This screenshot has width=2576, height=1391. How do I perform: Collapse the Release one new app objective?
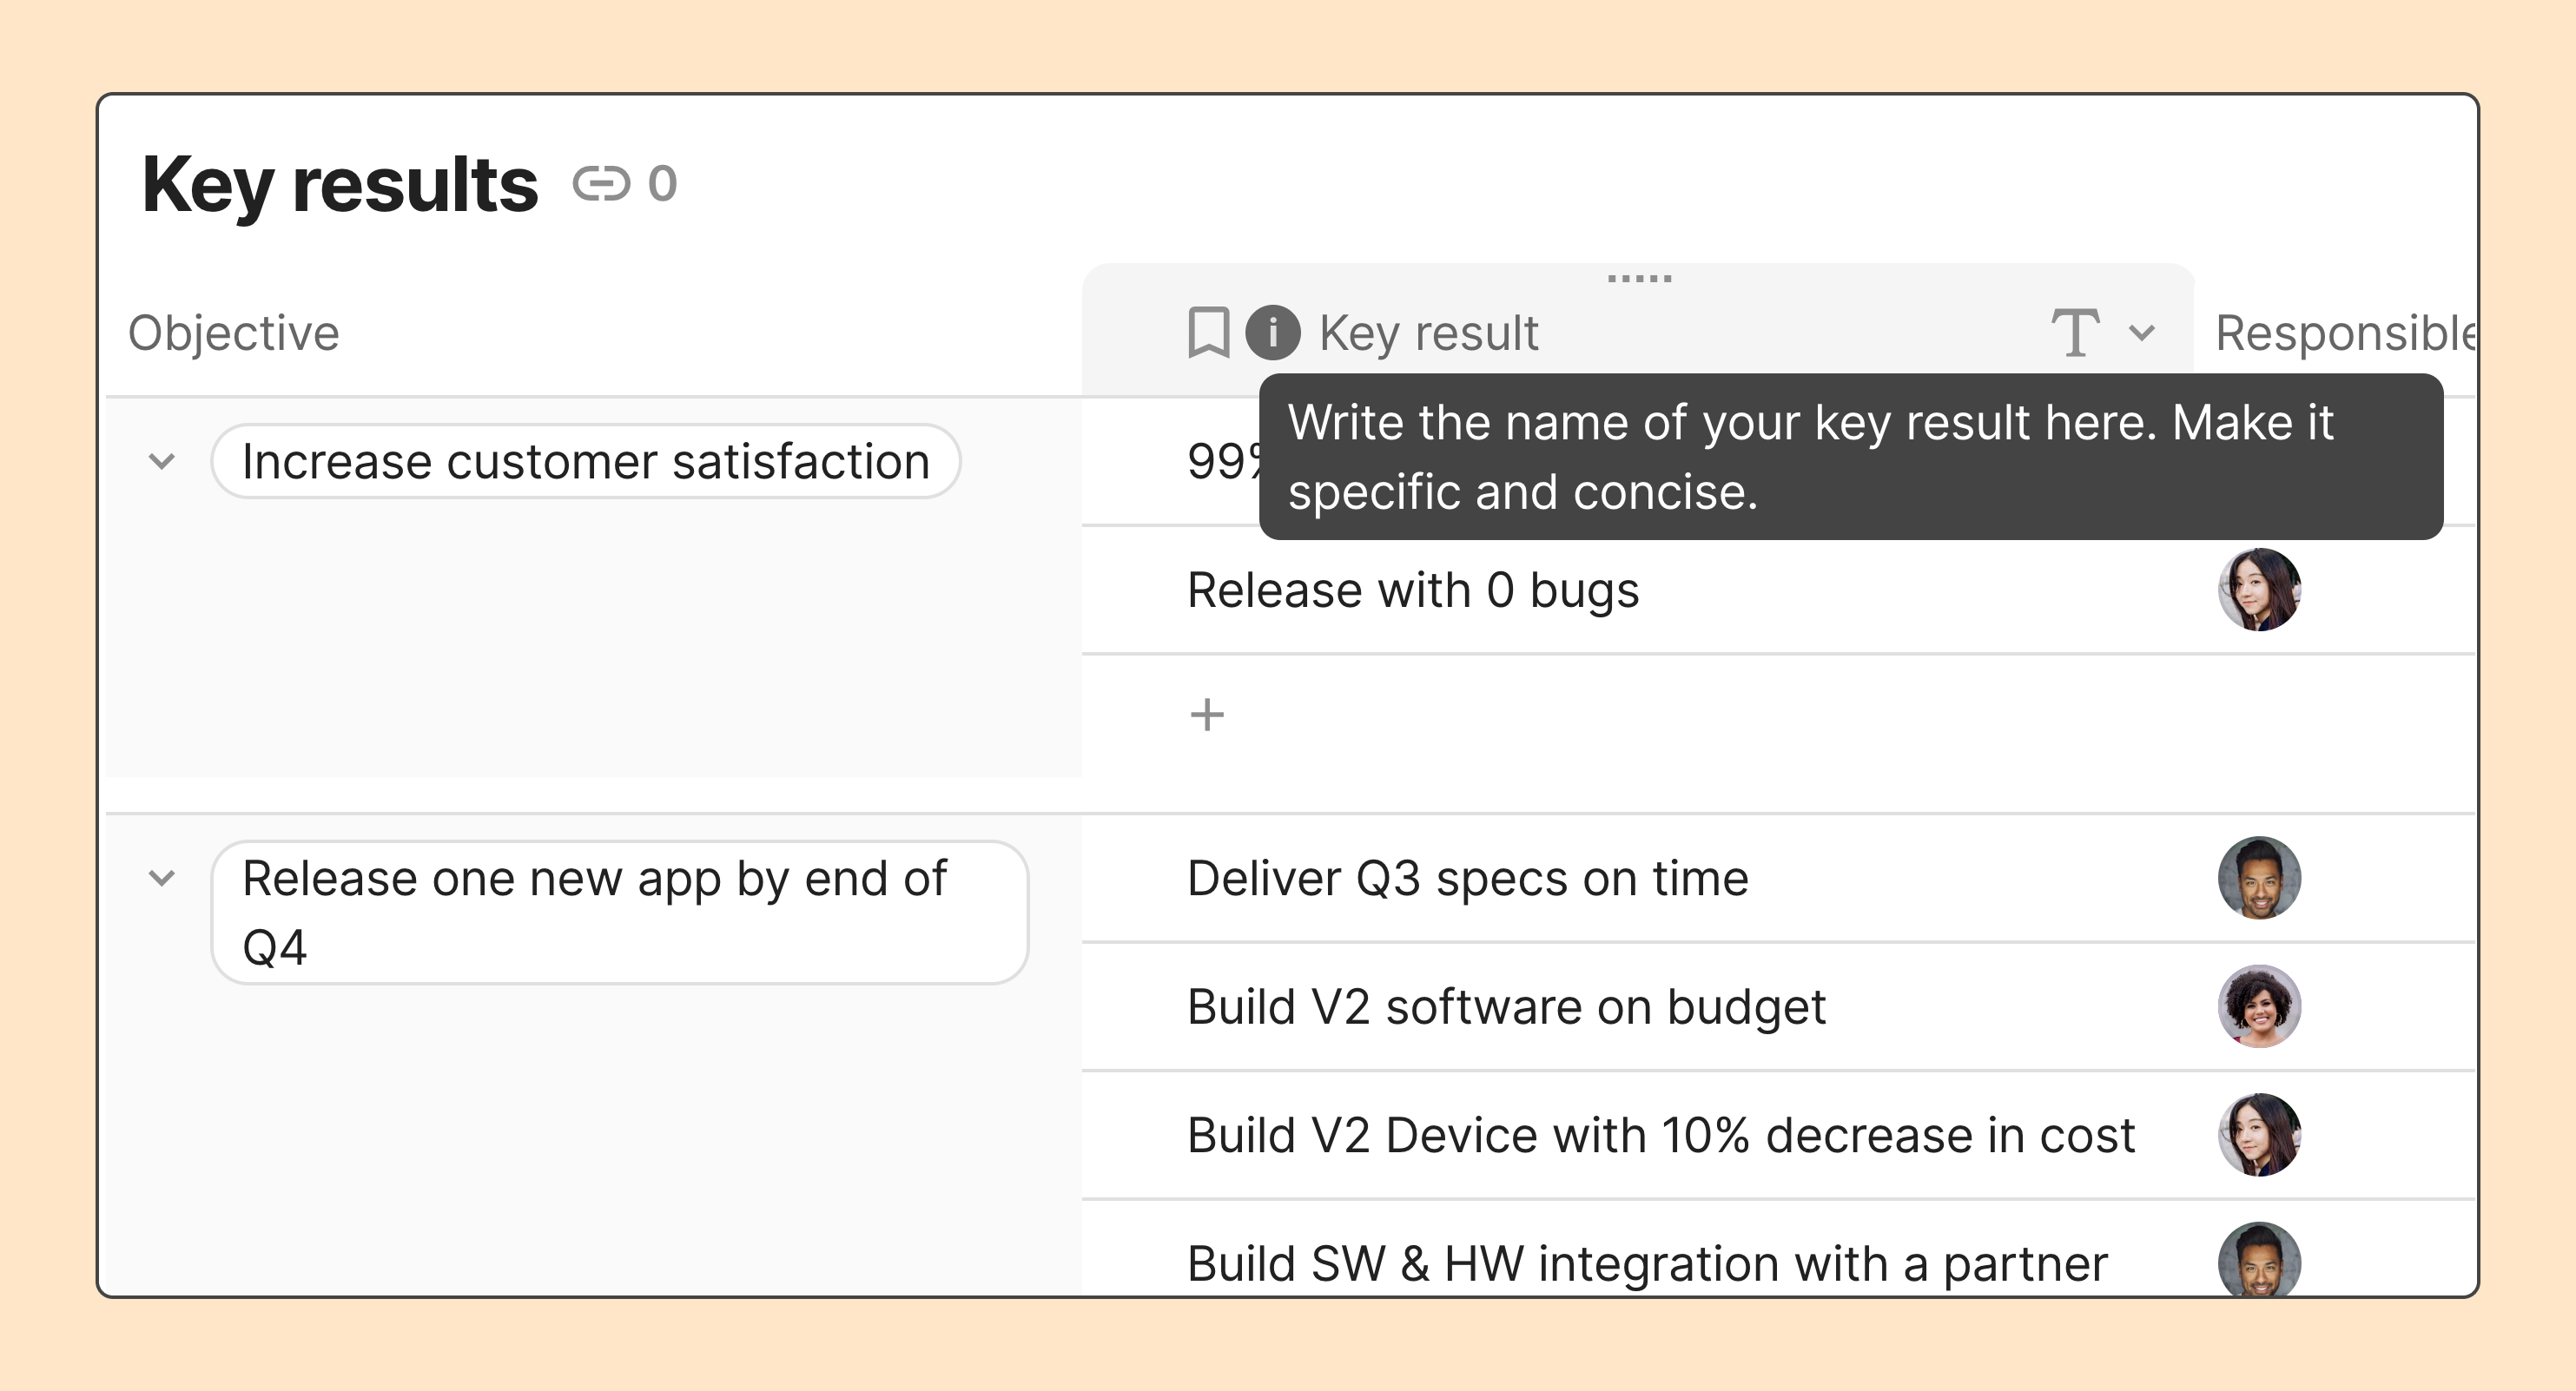pos(162,878)
